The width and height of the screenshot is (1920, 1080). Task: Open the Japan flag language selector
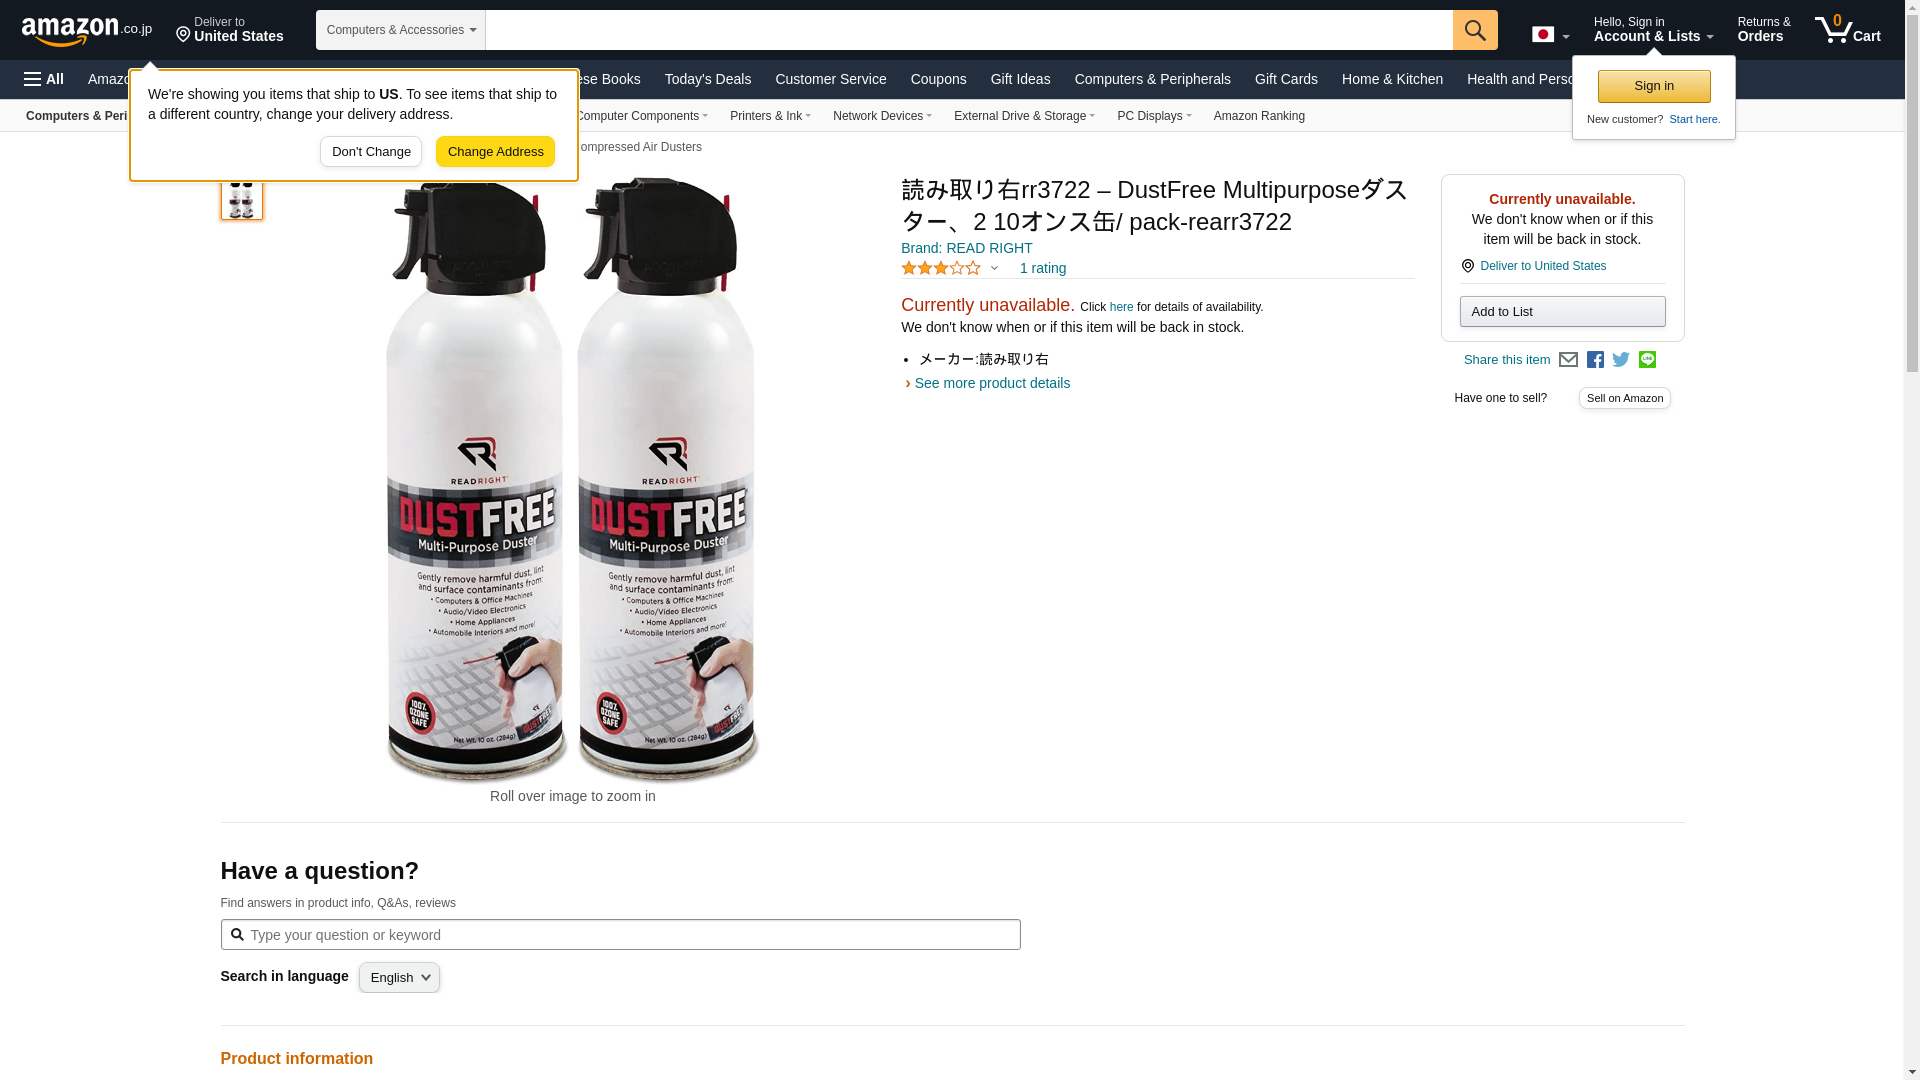[1550, 35]
